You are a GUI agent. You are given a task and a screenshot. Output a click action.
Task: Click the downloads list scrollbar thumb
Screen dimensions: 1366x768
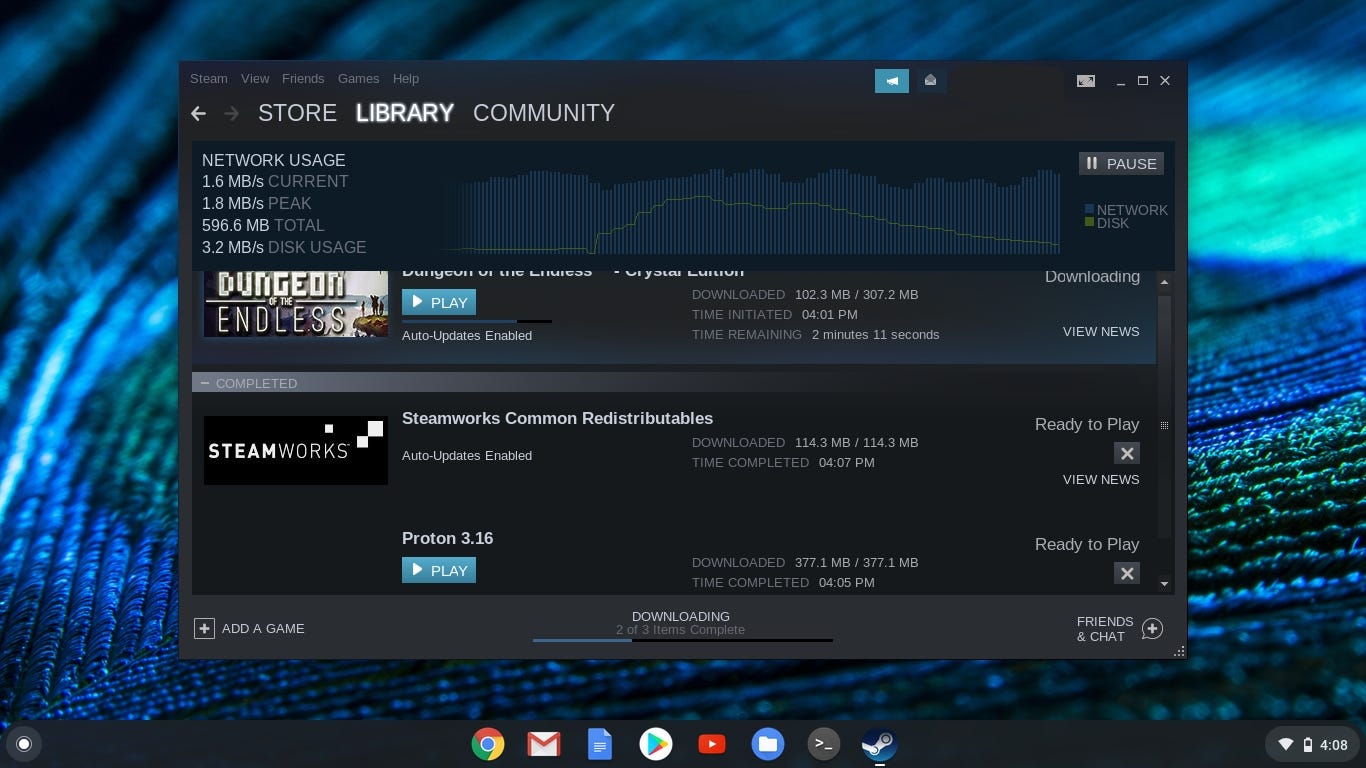tap(1164, 415)
